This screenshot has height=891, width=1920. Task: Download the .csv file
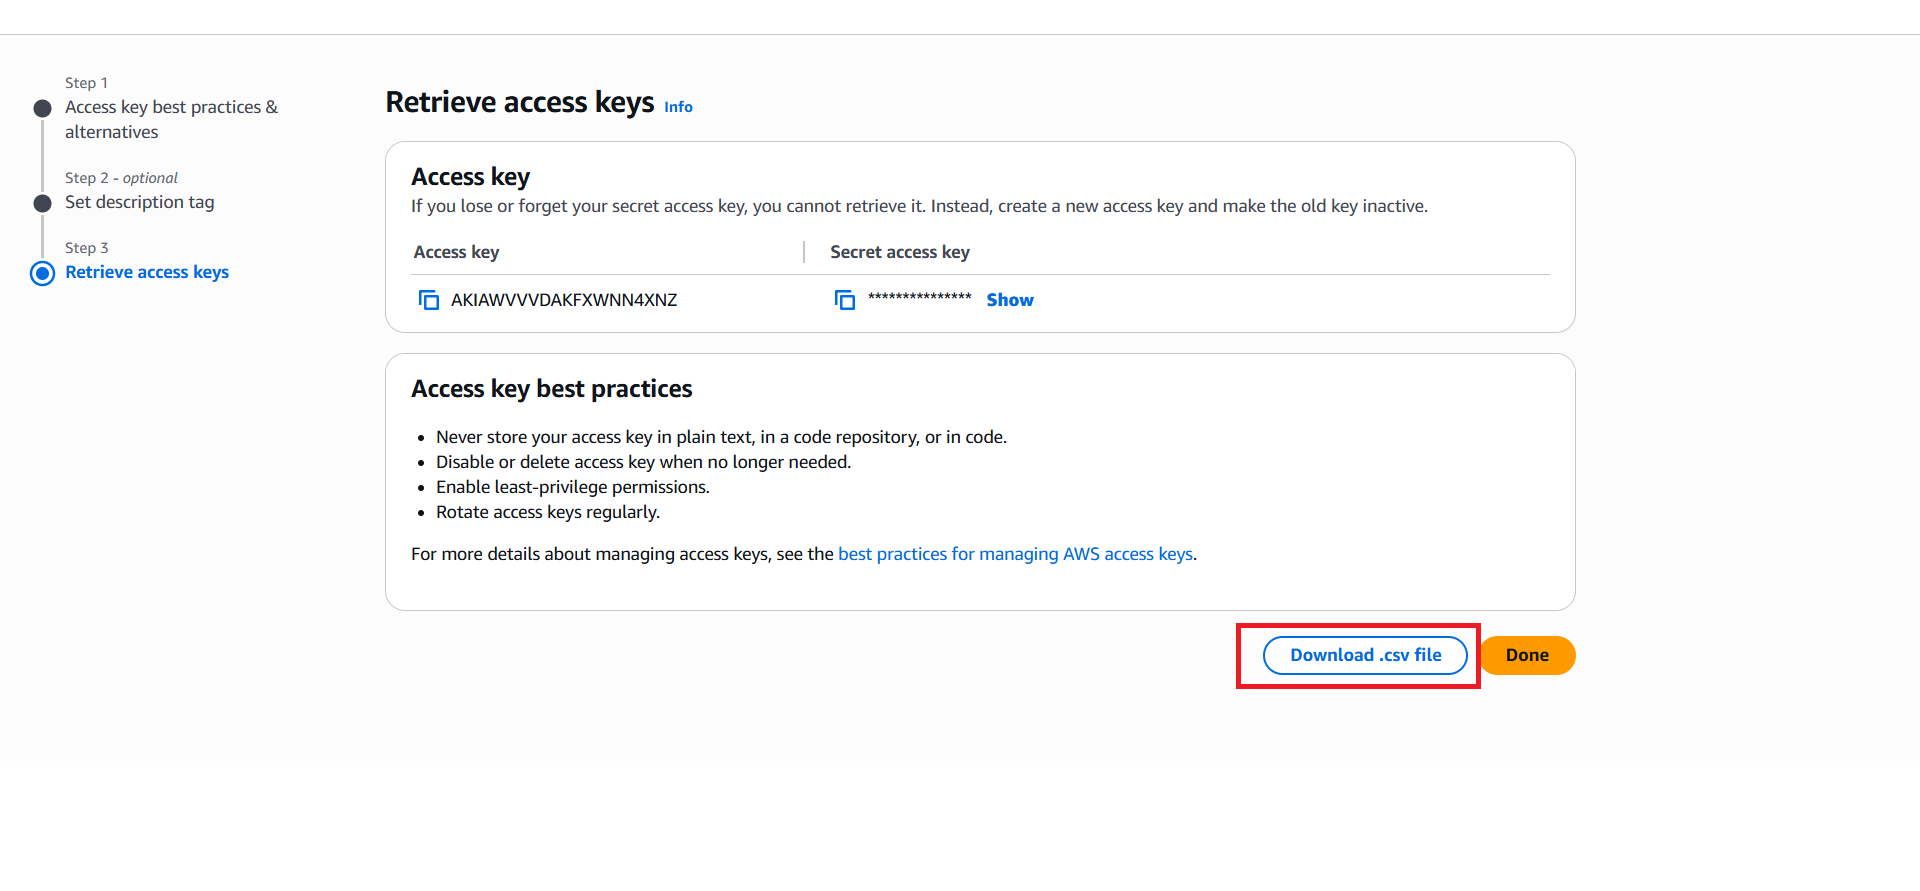[x=1364, y=655]
